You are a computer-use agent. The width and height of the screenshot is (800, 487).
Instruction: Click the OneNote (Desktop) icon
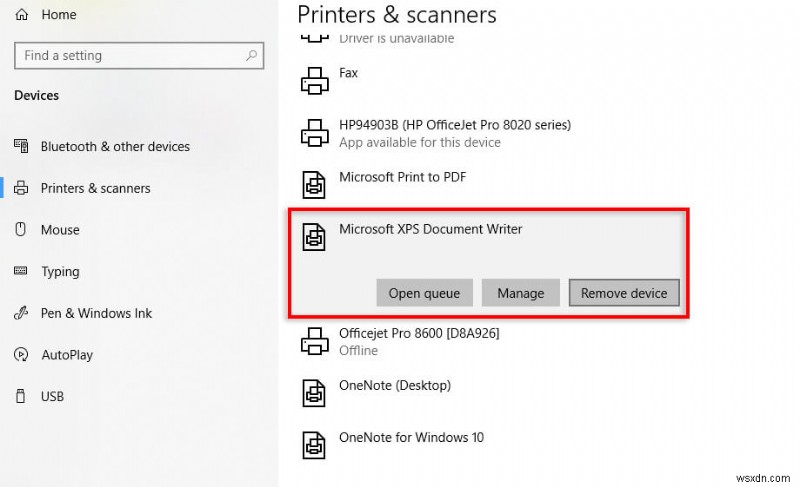pos(314,393)
